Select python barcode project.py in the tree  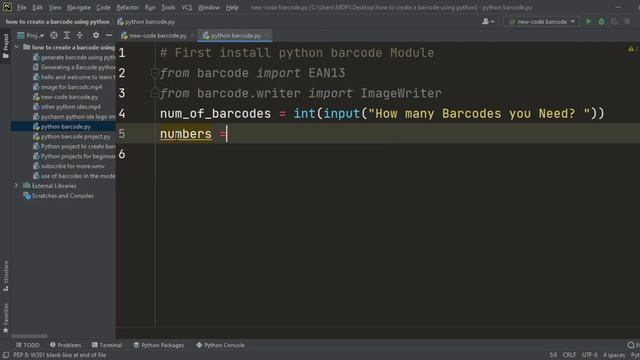(72, 137)
